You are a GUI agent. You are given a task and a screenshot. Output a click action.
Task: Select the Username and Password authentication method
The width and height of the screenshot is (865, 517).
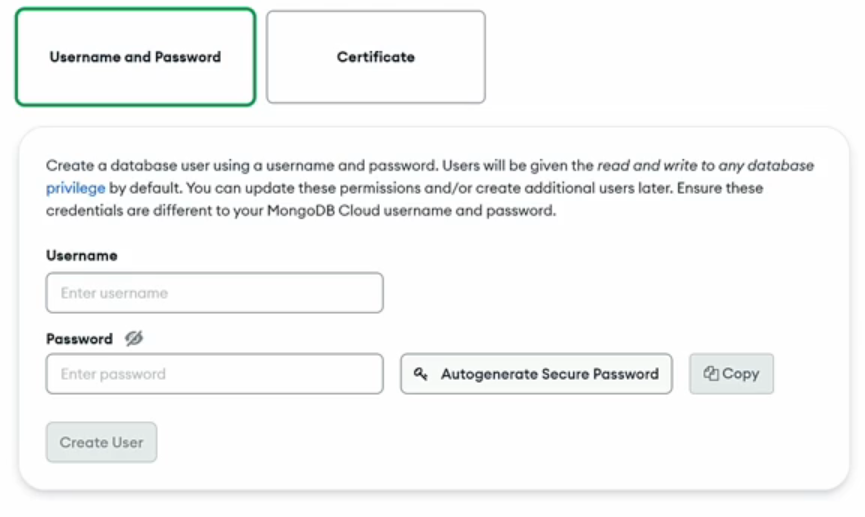coord(135,57)
